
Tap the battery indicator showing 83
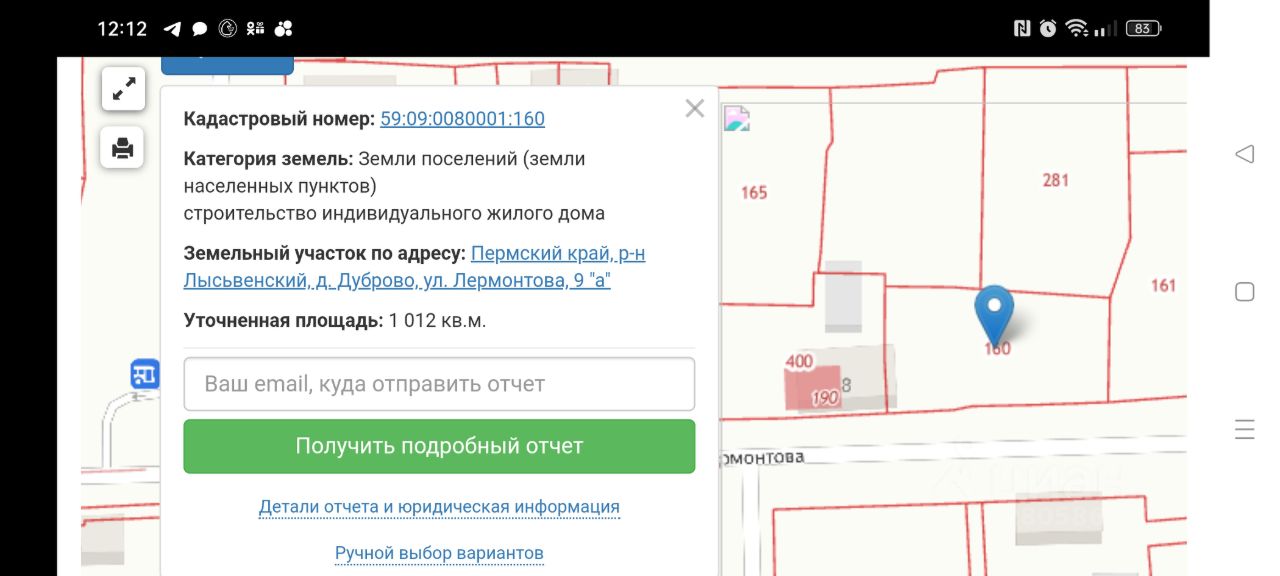[x=1143, y=29]
